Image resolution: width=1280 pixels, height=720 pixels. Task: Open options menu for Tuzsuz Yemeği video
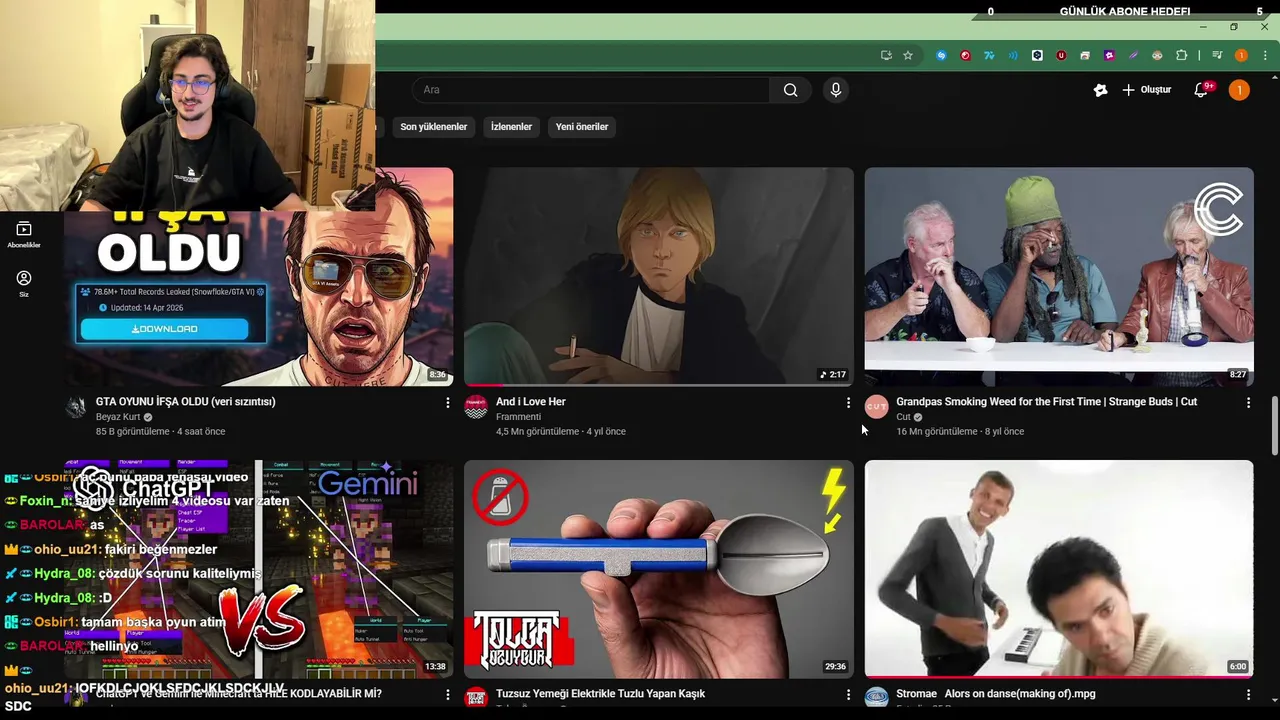point(848,694)
